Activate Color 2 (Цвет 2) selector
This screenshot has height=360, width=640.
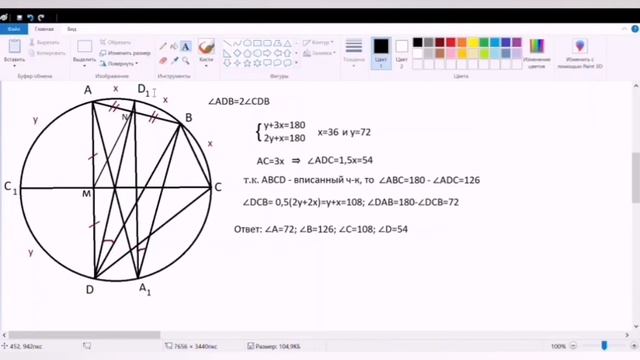click(402, 53)
